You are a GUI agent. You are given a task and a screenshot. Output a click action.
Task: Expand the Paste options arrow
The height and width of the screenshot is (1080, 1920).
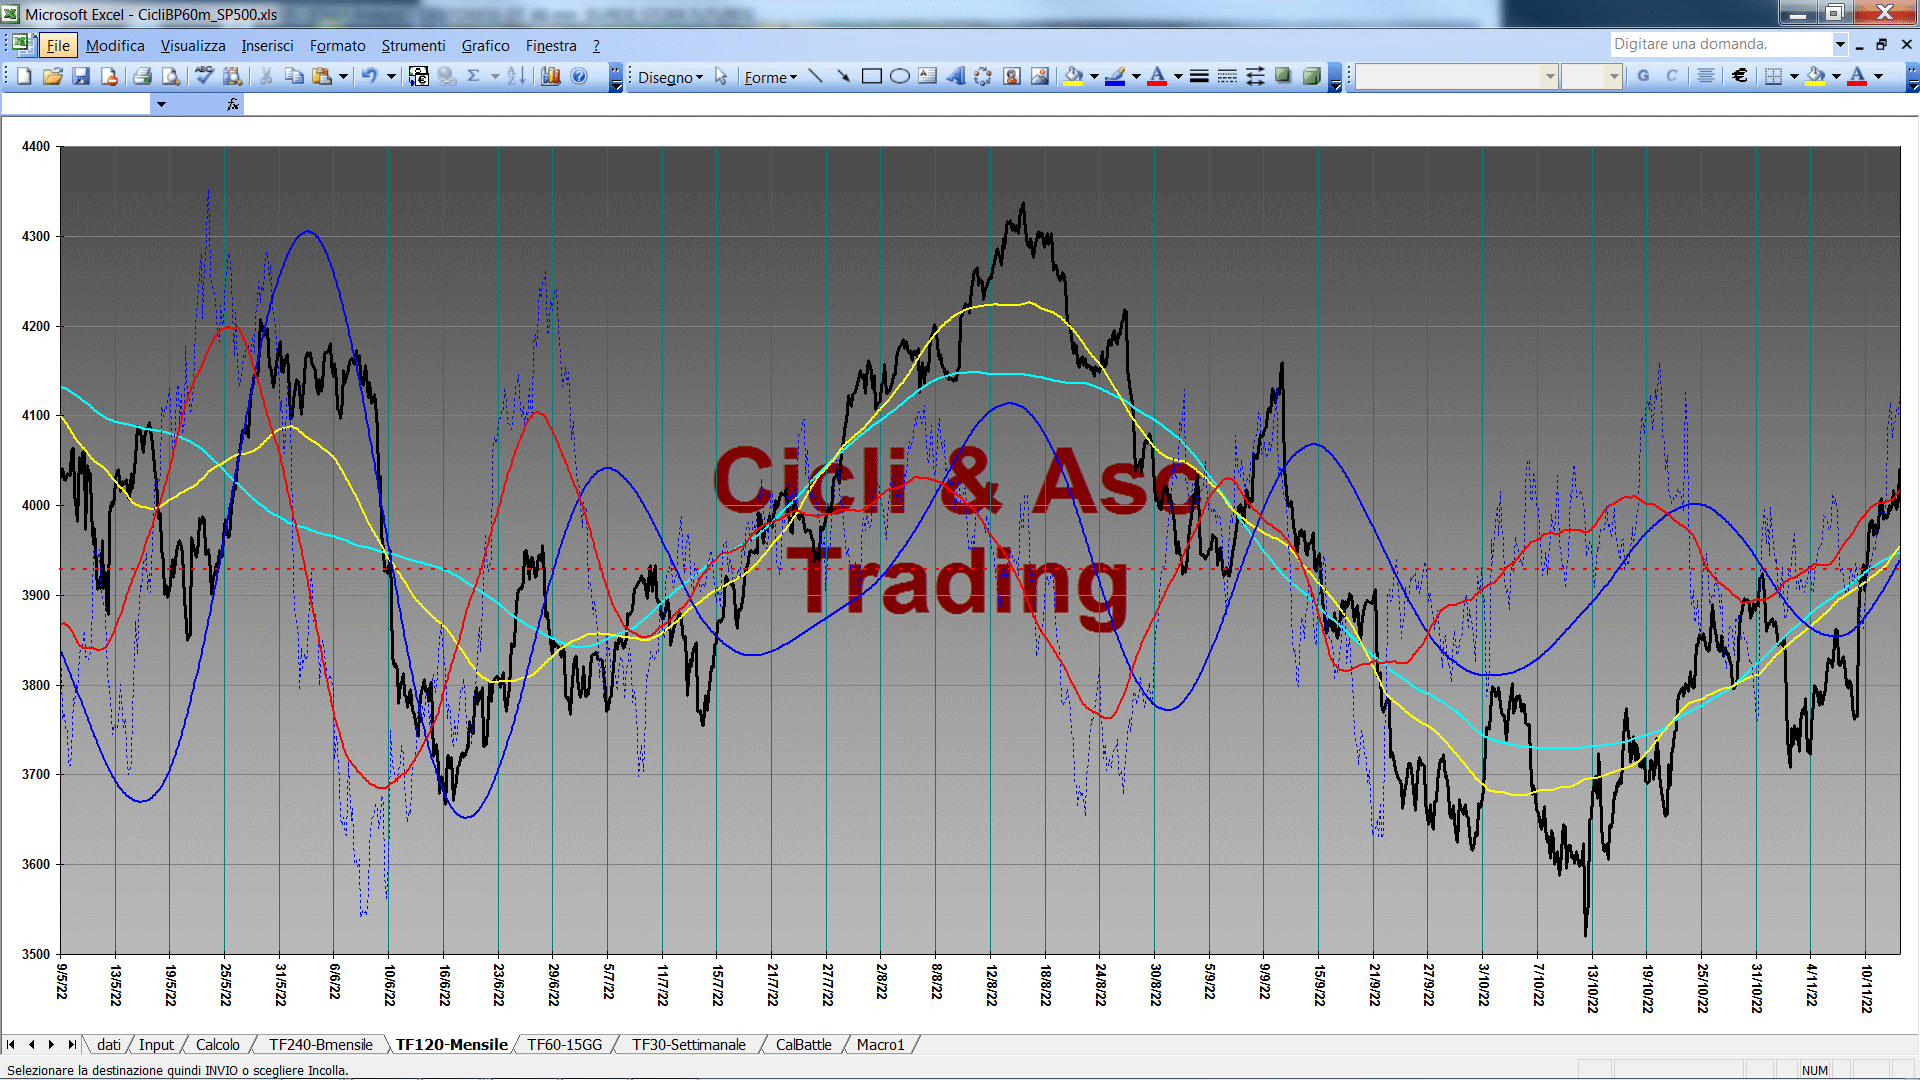pyautogui.click(x=343, y=76)
